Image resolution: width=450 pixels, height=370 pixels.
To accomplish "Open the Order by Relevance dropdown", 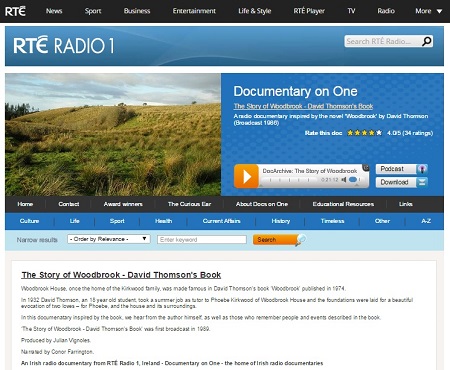I will coord(109,239).
